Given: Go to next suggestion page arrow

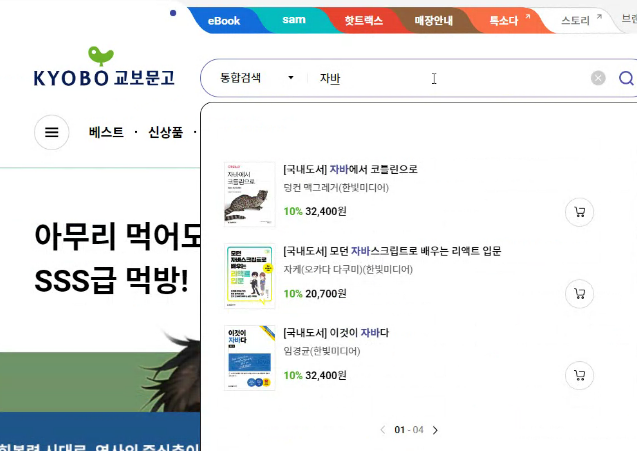Looking at the screenshot, I should (435, 430).
